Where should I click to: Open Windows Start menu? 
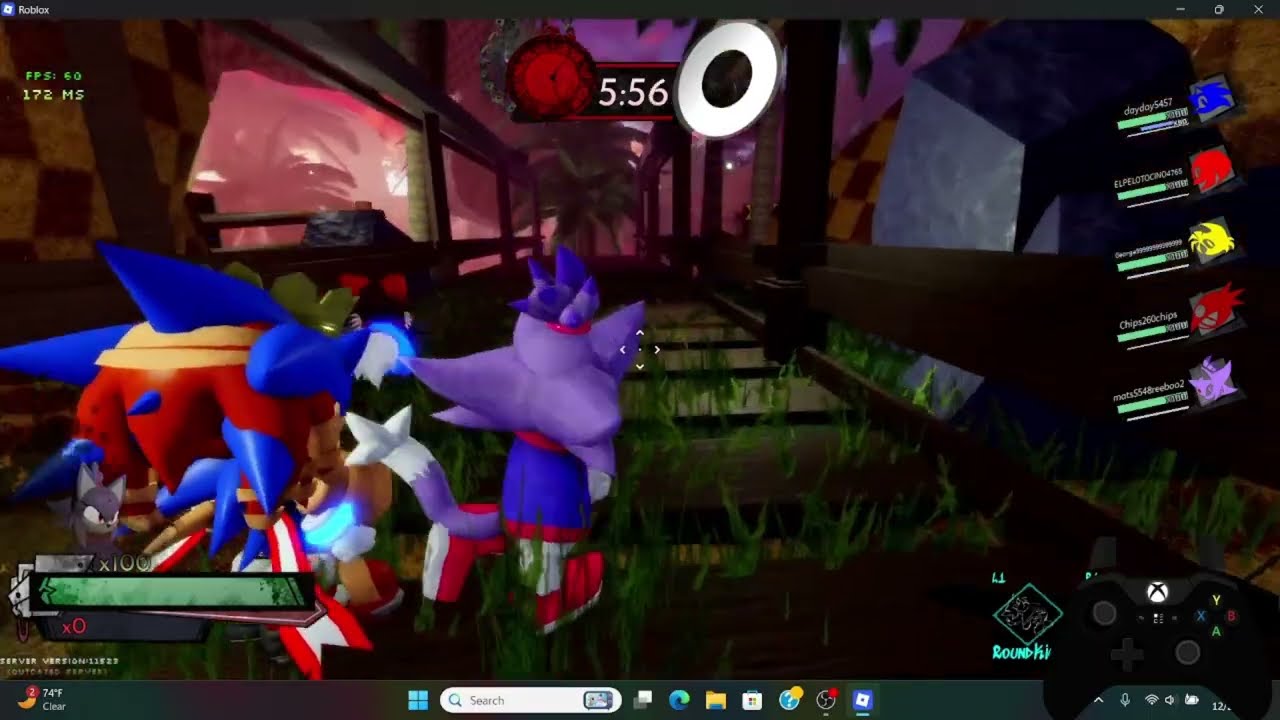[418, 700]
